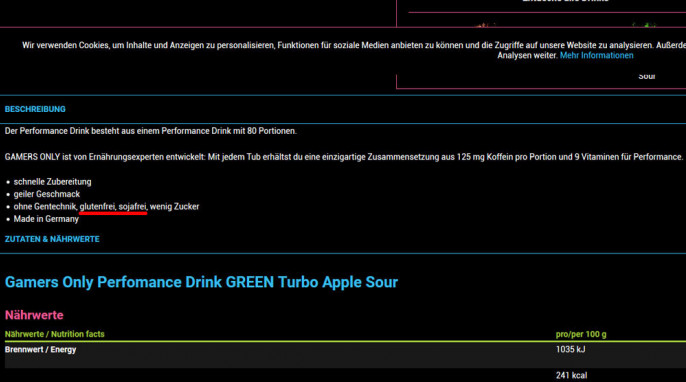The height and width of the screenshot is (382, 686).
Task: Click the 1035 kJ value
Action: 570,349
